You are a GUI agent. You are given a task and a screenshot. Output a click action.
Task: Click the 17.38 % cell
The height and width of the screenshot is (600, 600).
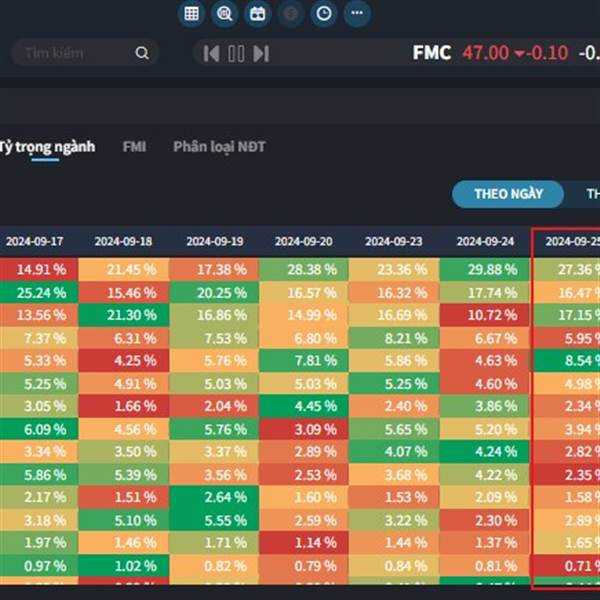point(214,269)
